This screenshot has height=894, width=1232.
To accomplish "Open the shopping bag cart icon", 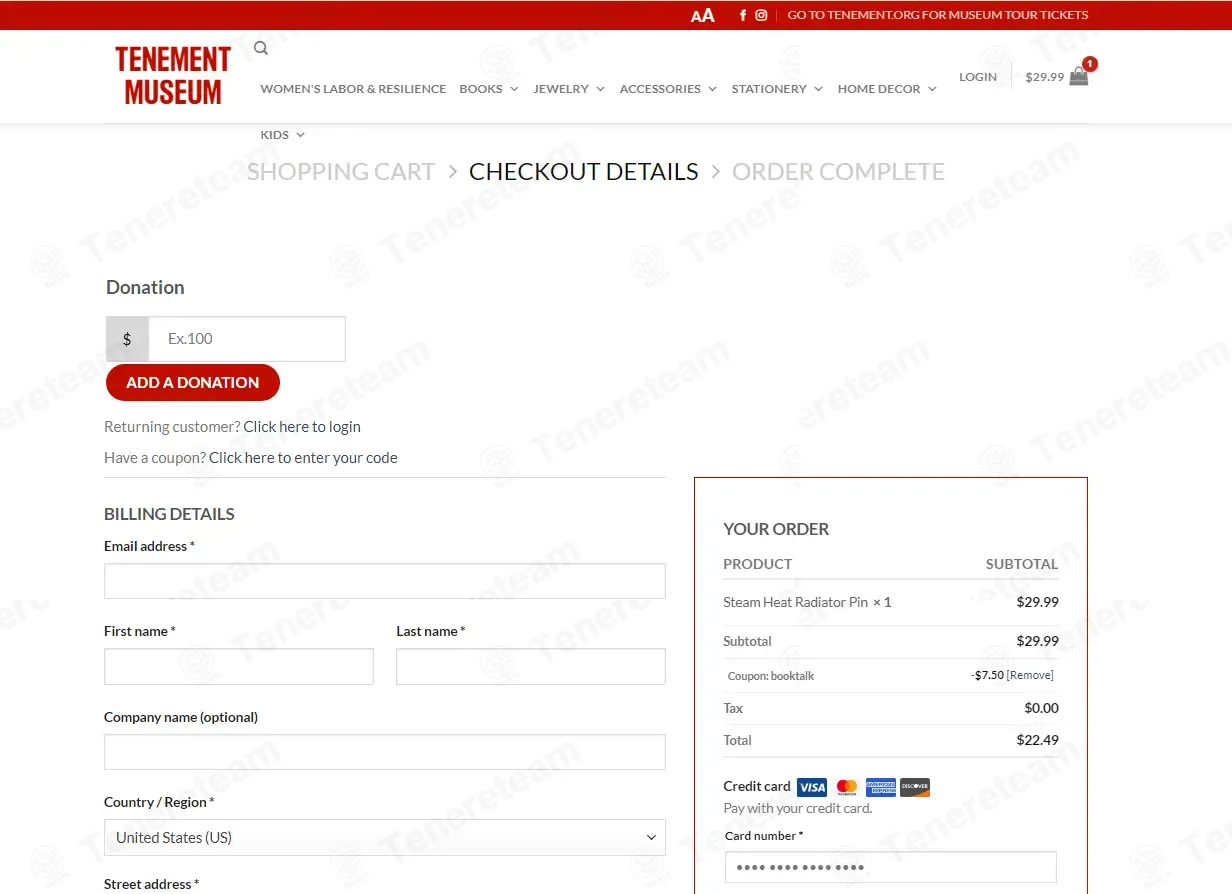I will [x=1079, y=76].
